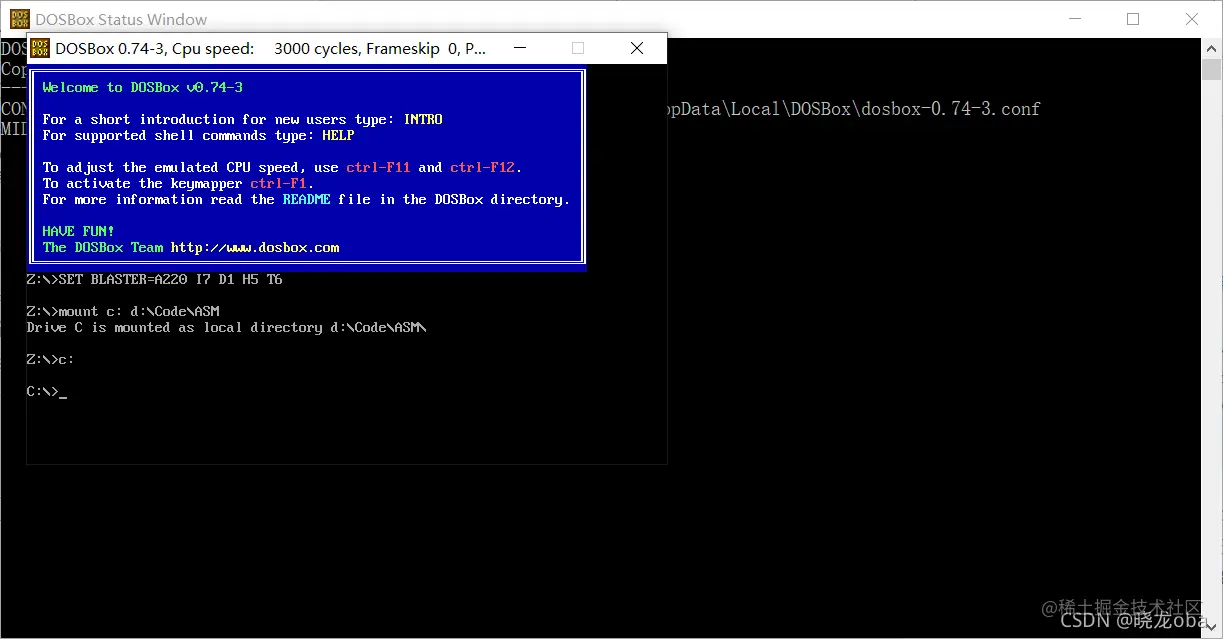This screenshot has height=639, width=1223.
Task: Click the SET BLASTER=A220 I7 D1 H5 T6 line
Action: coord(154,279)
